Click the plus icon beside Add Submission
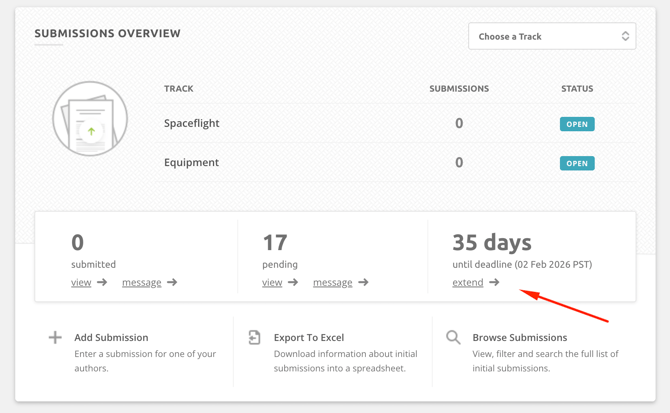Screen dimensions: 670x413 [x=55, y=338]
